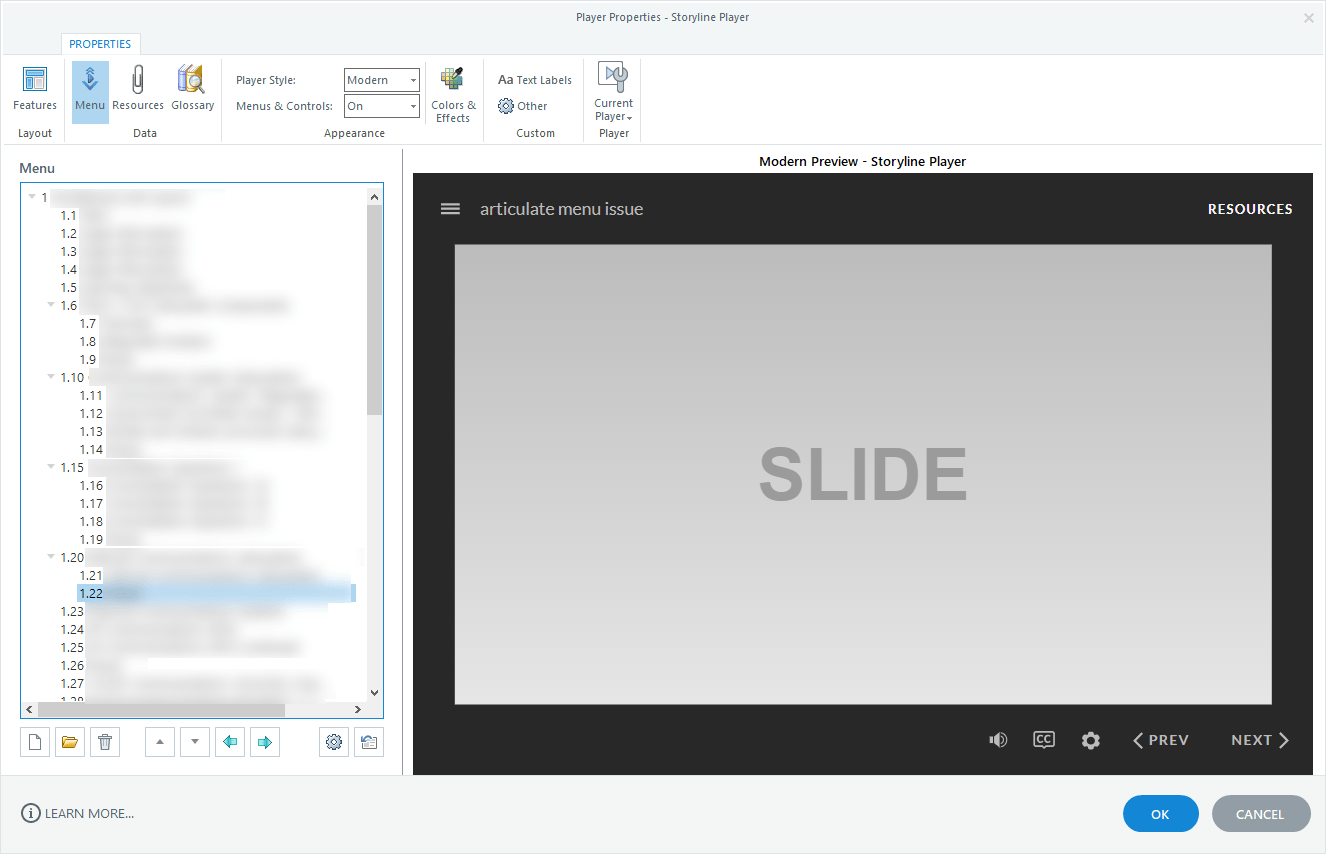Click the horizontal scrollbar right arrow
The width and height of the screenshot is (1326, 854).
pyautogui.click(x=359, y=709)
